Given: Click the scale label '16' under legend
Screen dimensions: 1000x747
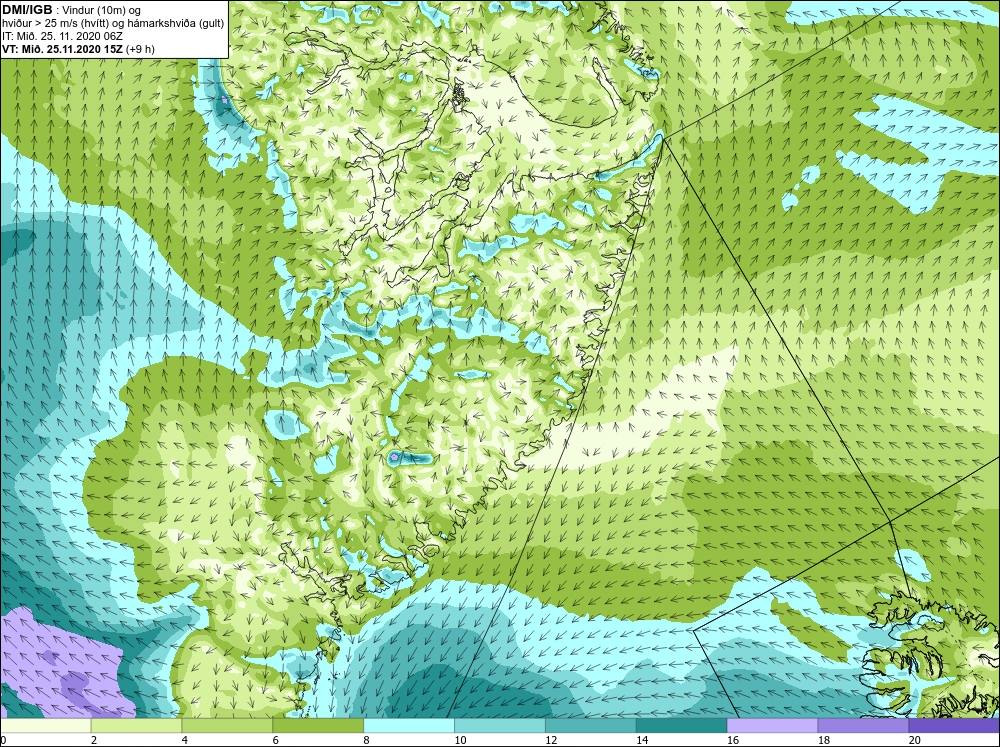Looking at the screenshot, I should (x=732, y=740).
